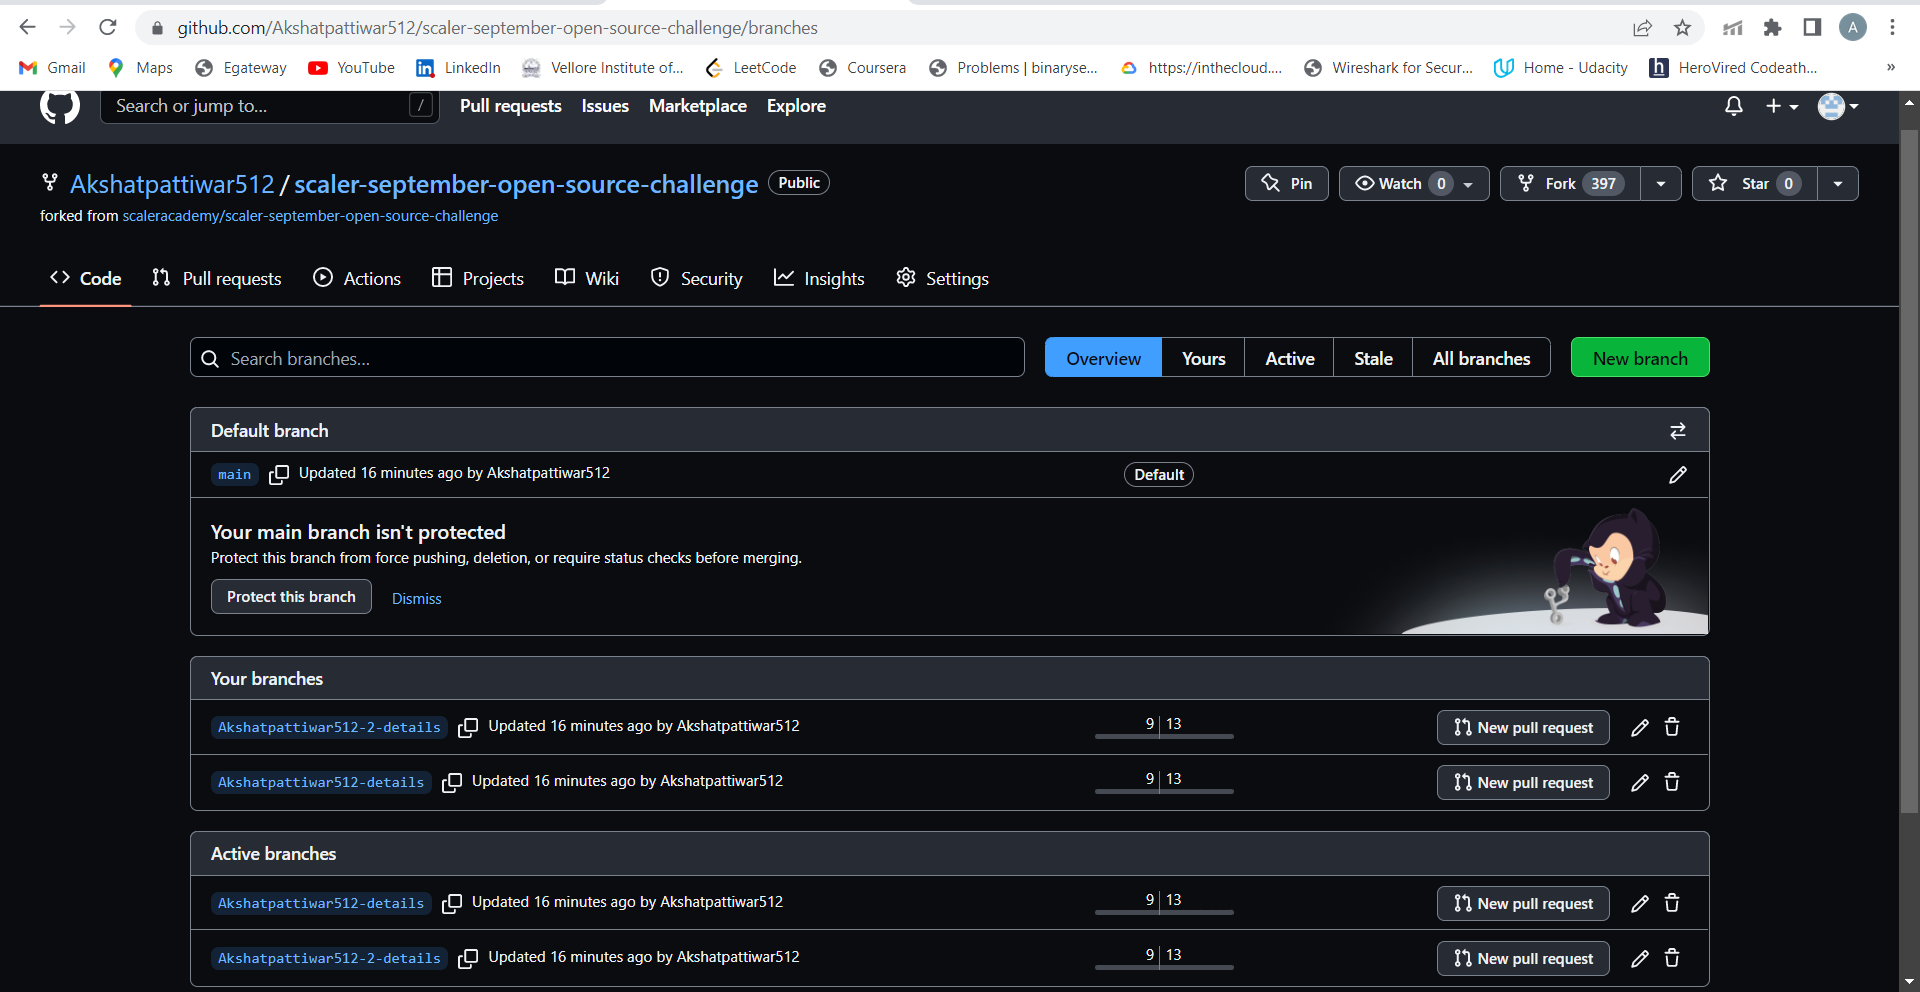The height and width of the screenshot is (992, 1920).
Task: Switch to the Stale branches tab
Action: (1372, 357)
